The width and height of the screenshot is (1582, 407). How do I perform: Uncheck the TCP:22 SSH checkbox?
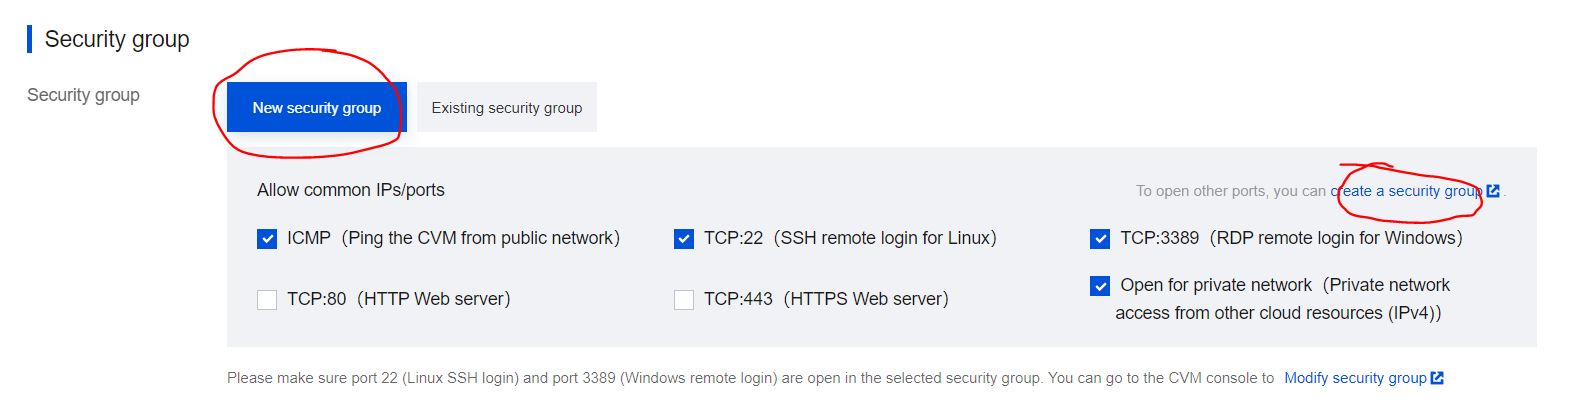(x=684, y=239)
